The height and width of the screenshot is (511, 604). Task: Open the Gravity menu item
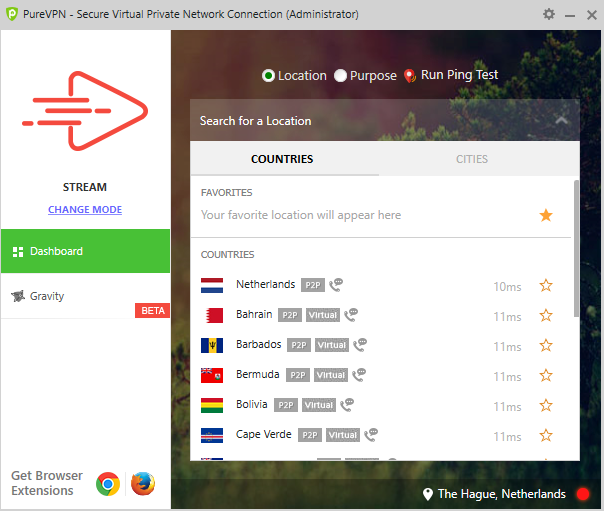[x=86, y=296]
